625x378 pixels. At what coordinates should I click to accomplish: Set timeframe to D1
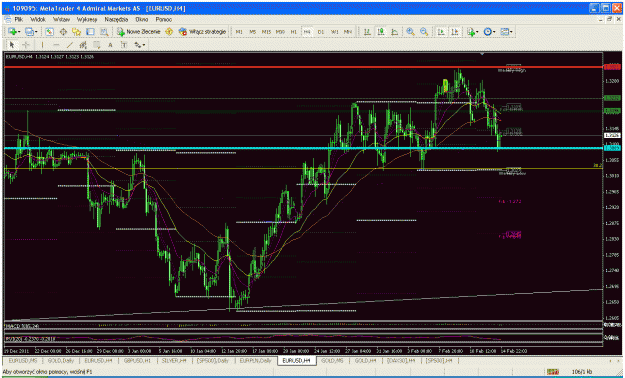[x=321, y=32]
